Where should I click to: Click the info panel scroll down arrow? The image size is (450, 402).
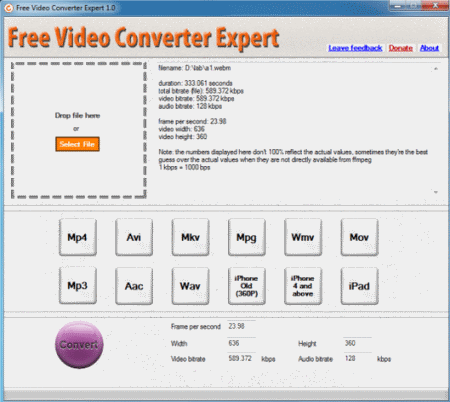pos(436,192)
